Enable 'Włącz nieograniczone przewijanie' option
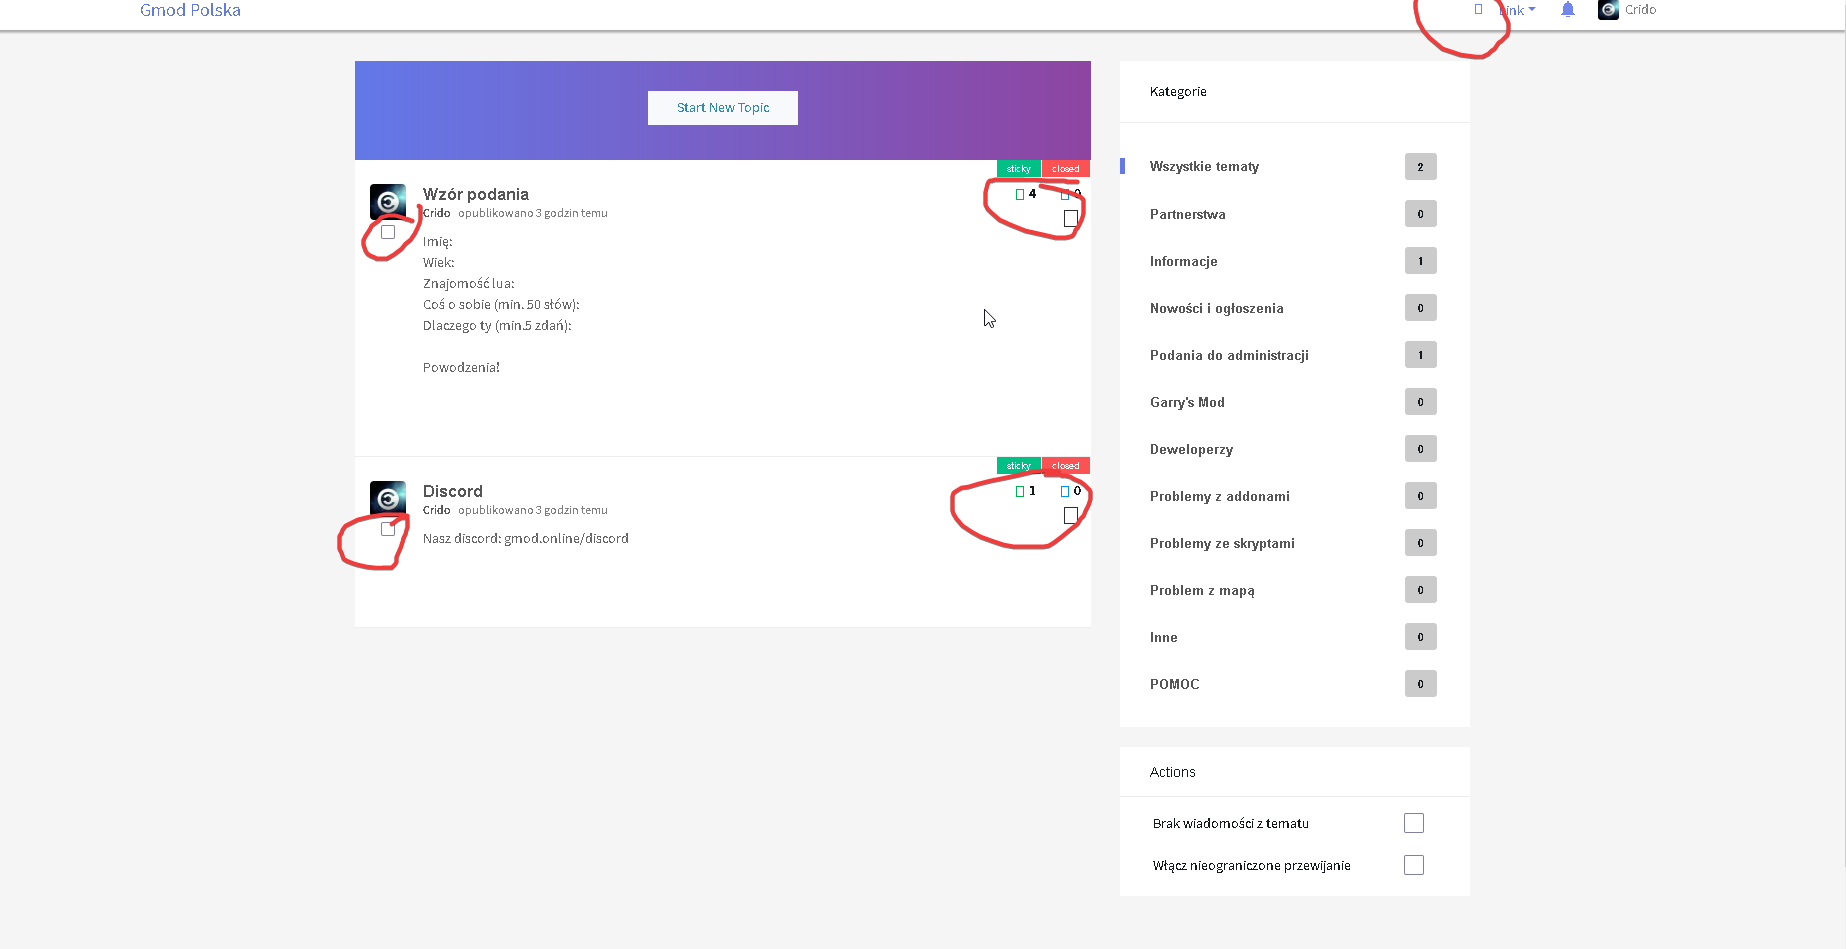Image resolution: width=1846 pixels, height=949 pixels. 1413,864
